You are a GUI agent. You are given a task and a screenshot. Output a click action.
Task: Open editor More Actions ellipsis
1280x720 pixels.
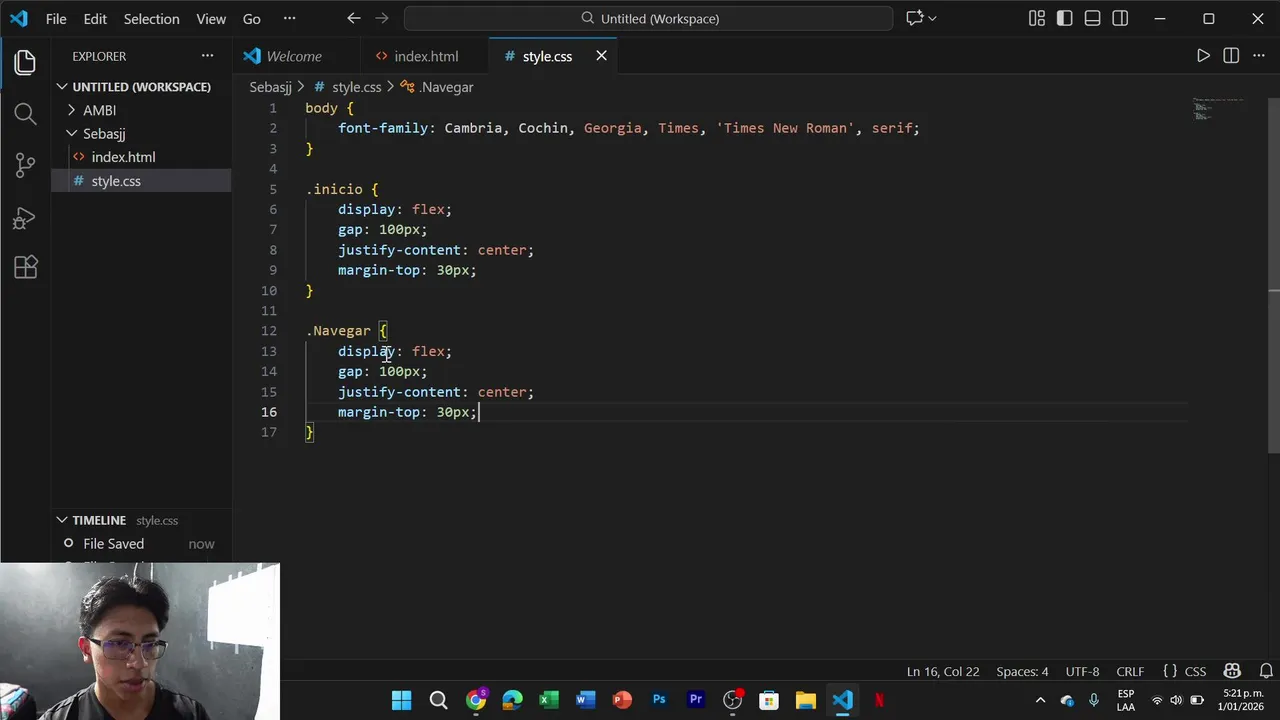coord(1258,56)
